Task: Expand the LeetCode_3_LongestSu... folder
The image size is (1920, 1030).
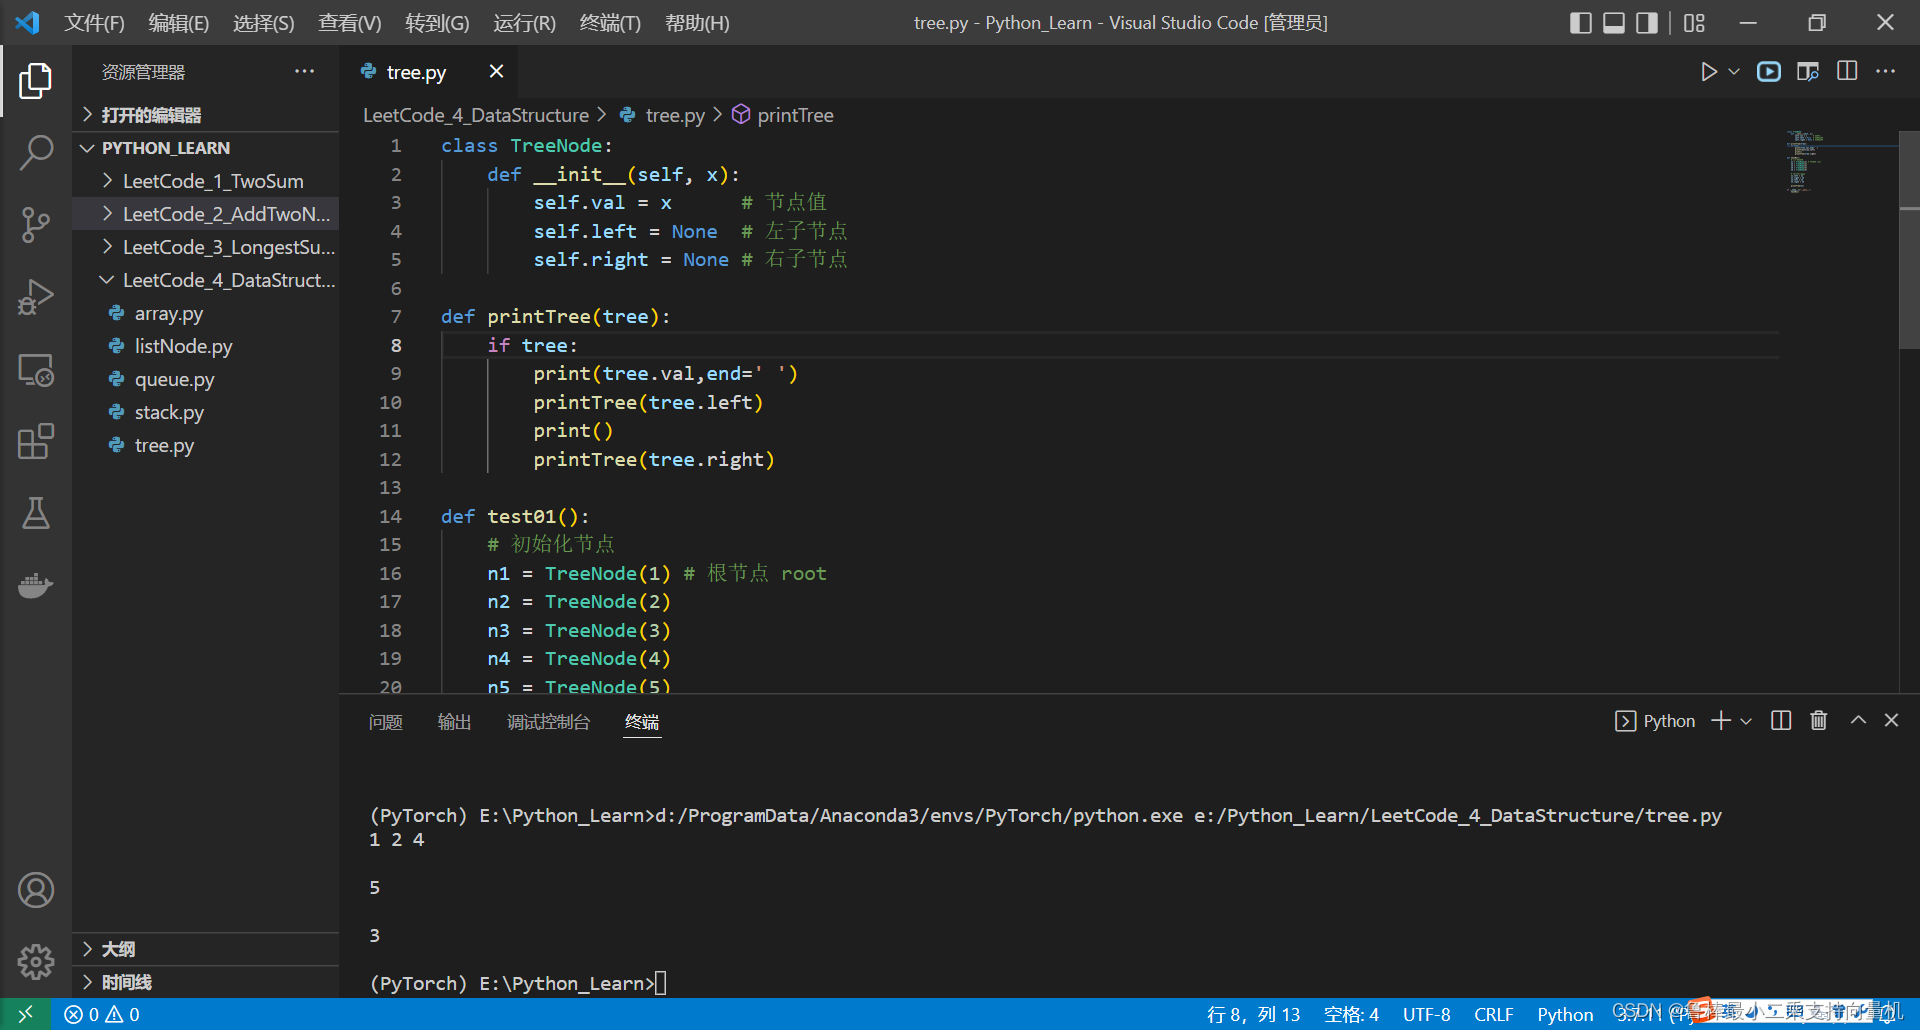Action: (206, 247)
